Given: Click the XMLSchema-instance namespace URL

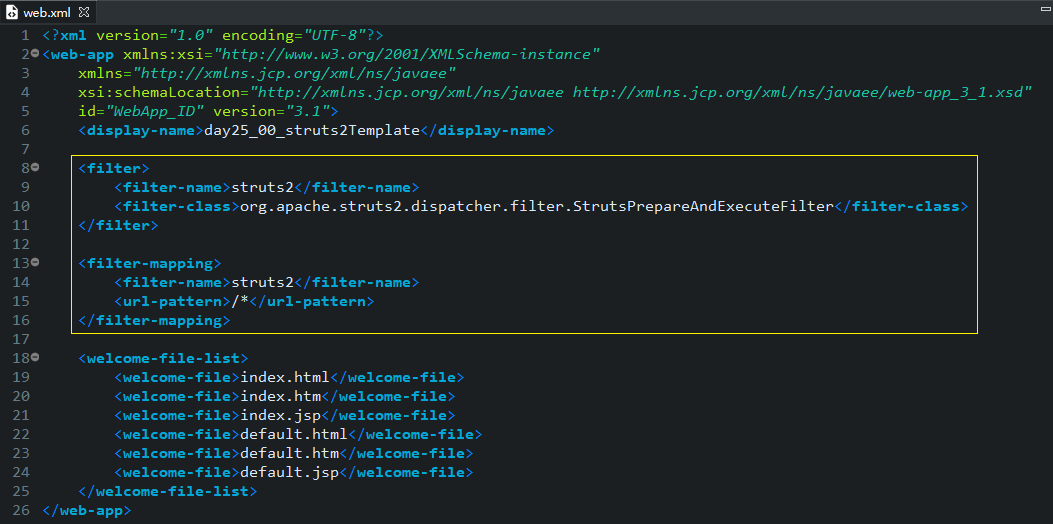Looking at the screenshot, I should pos(410,54).
